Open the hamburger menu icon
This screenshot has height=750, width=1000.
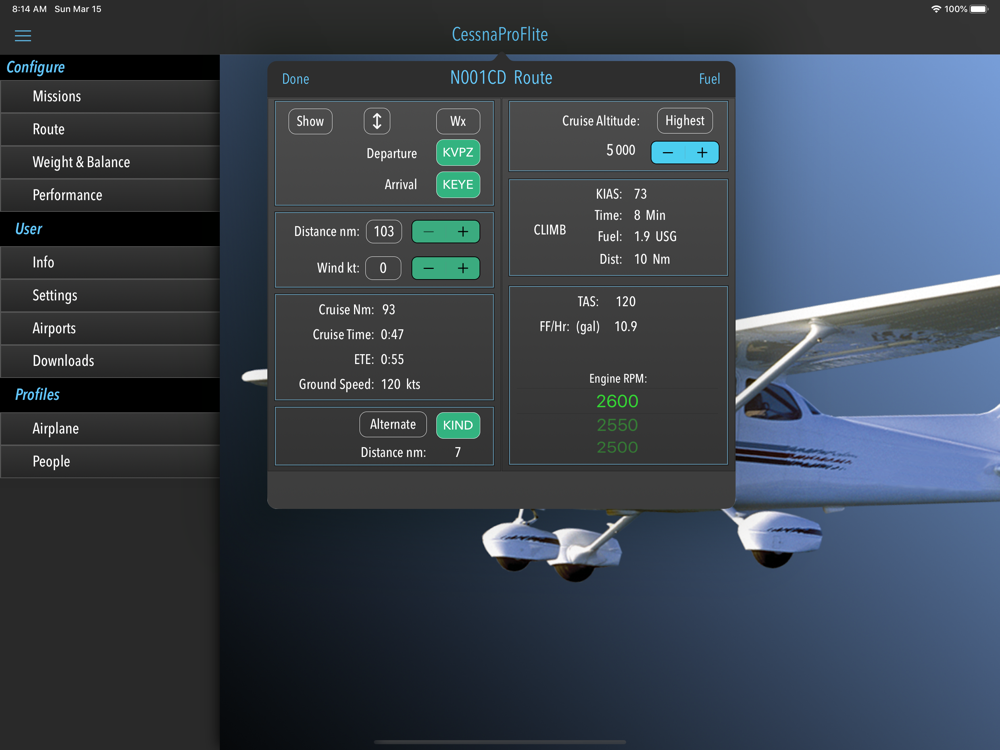point(23,36)
